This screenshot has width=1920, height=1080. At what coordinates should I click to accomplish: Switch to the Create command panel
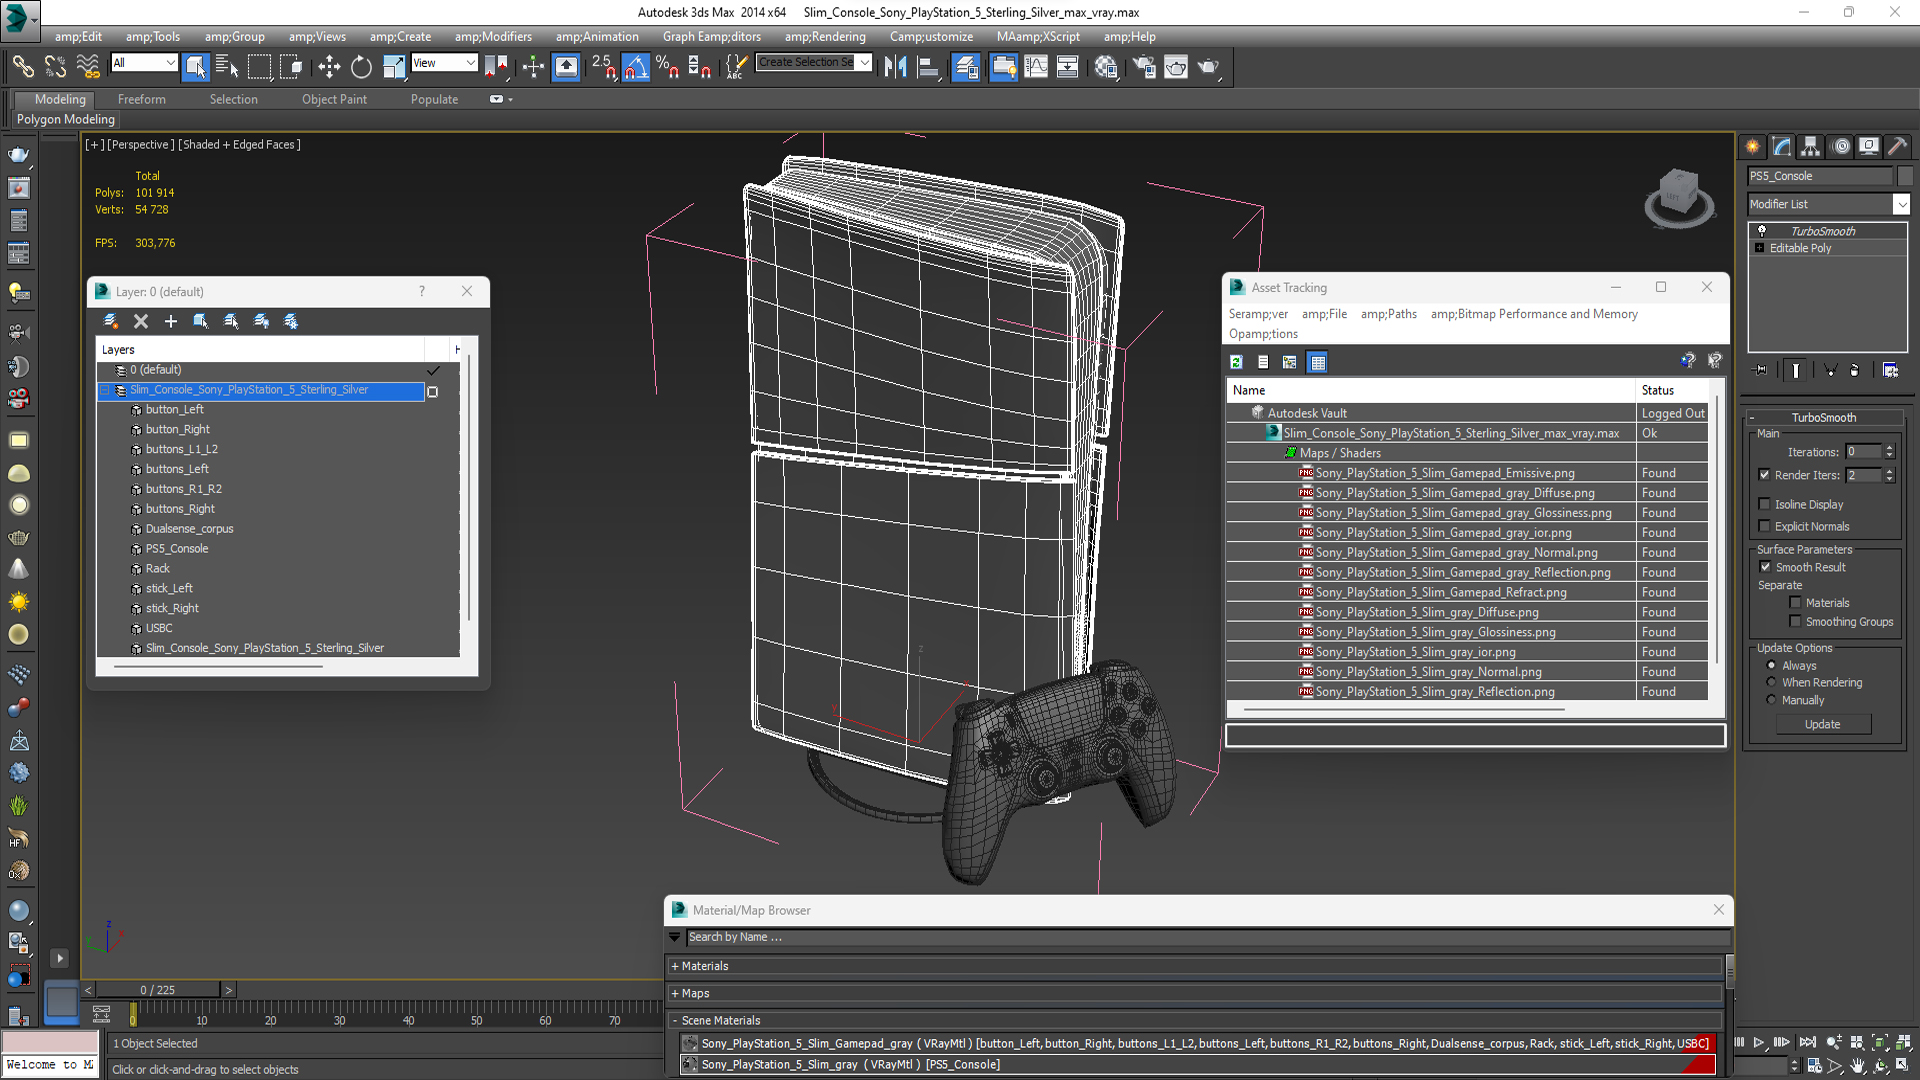click(x=1753, y=146)
